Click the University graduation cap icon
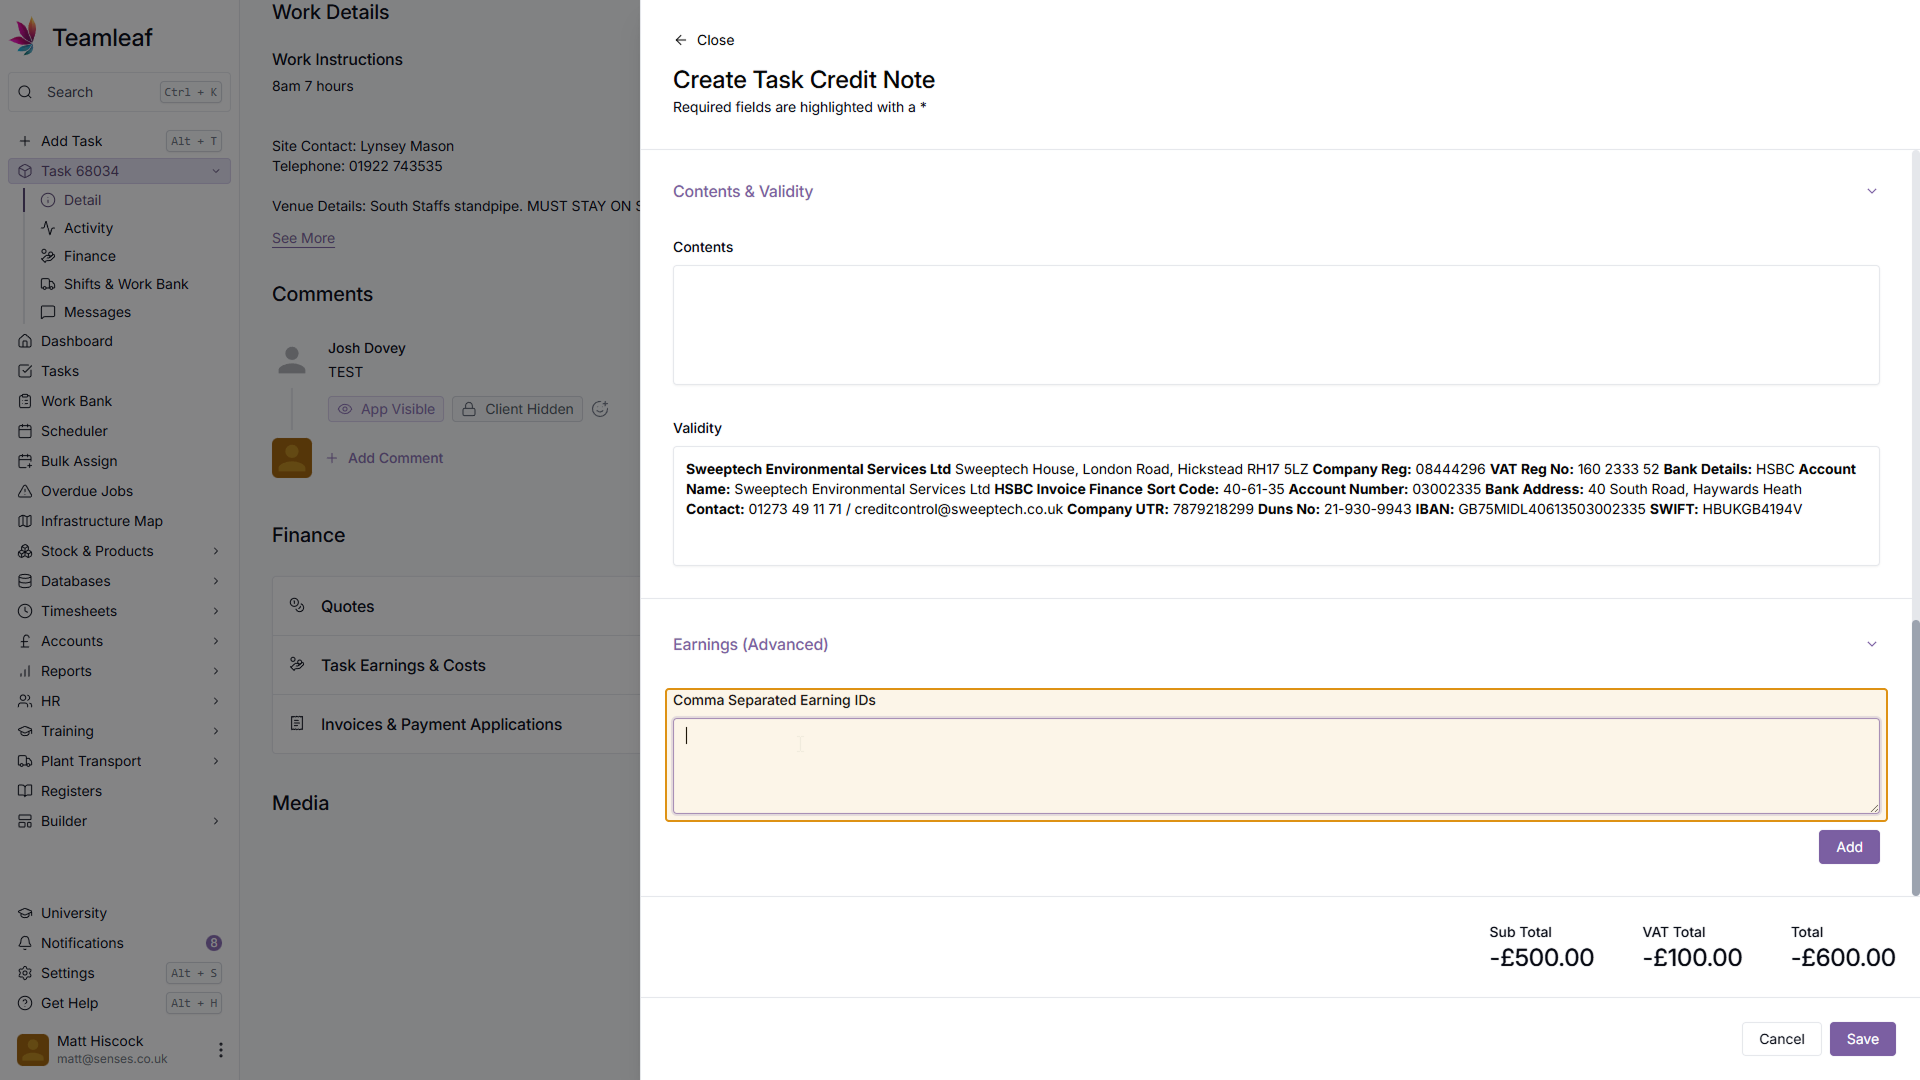Screen dimensions: 1920x1080 click(25, 913)
